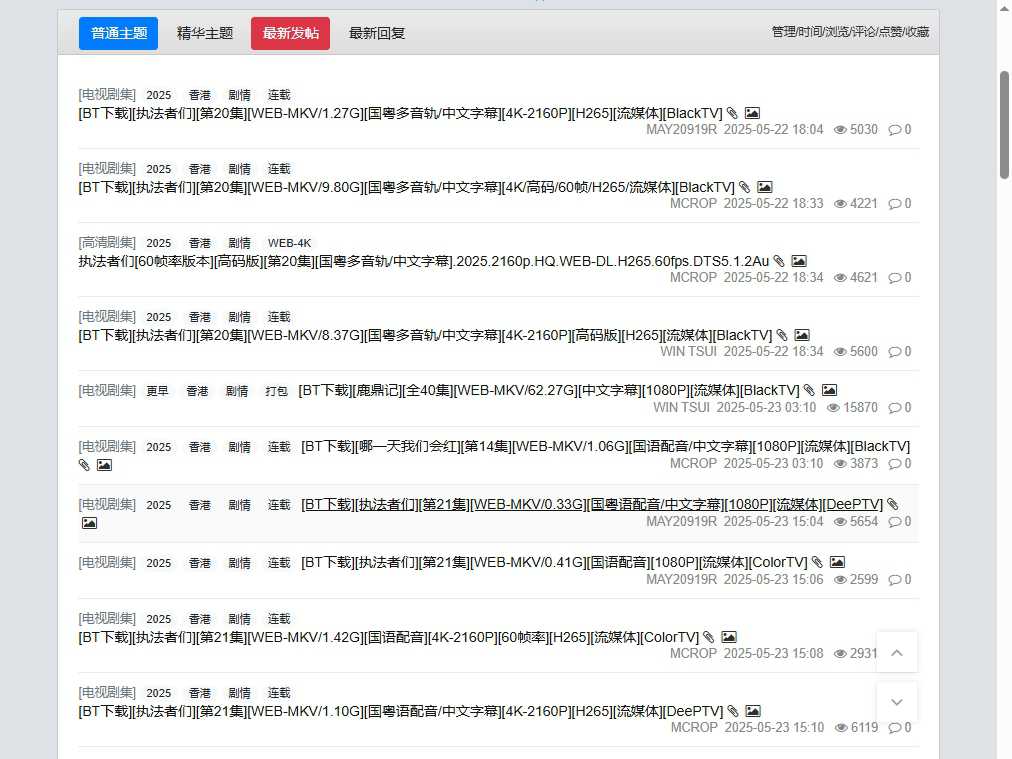Click image icon under 哪一天我们会红 post
Image resolution: width=1012 pixels, height=759 pixels.
(104, 464)
